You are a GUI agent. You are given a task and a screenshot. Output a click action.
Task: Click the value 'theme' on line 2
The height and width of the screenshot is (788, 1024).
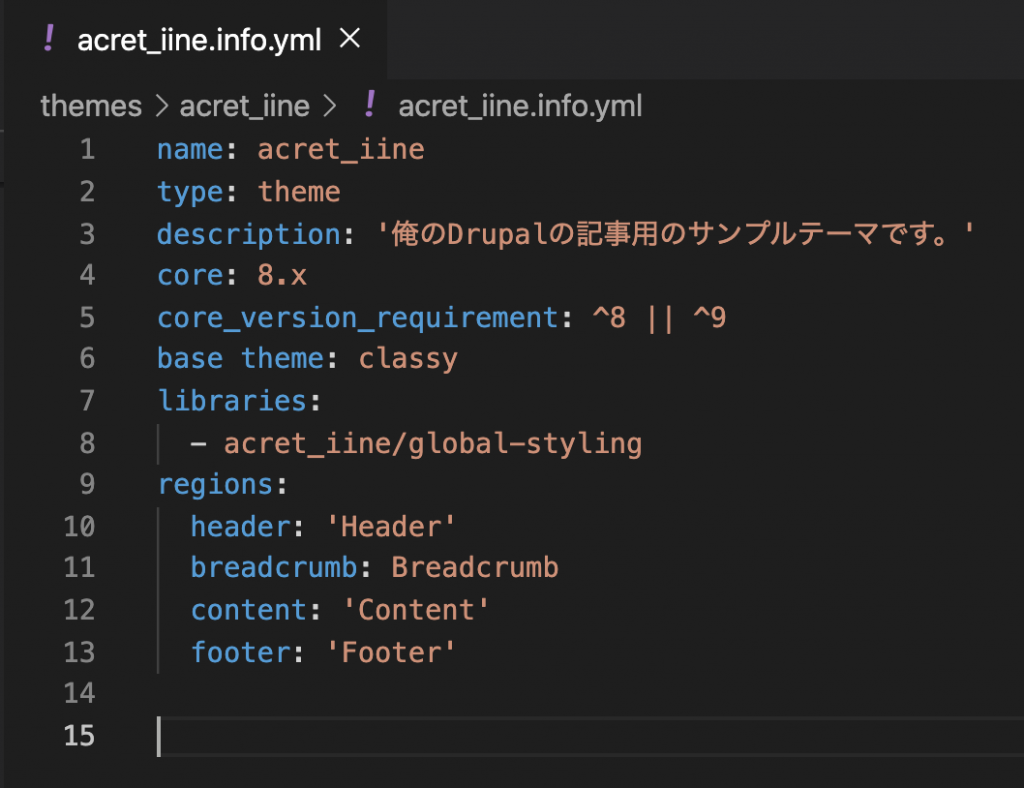click(299, 191)
